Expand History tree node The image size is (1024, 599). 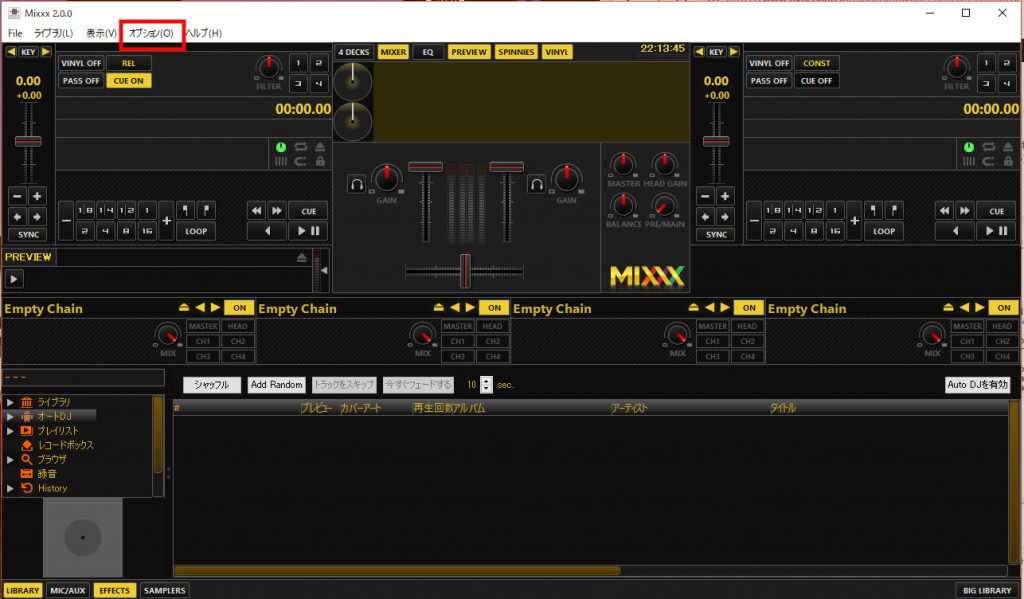pos(10,488)
